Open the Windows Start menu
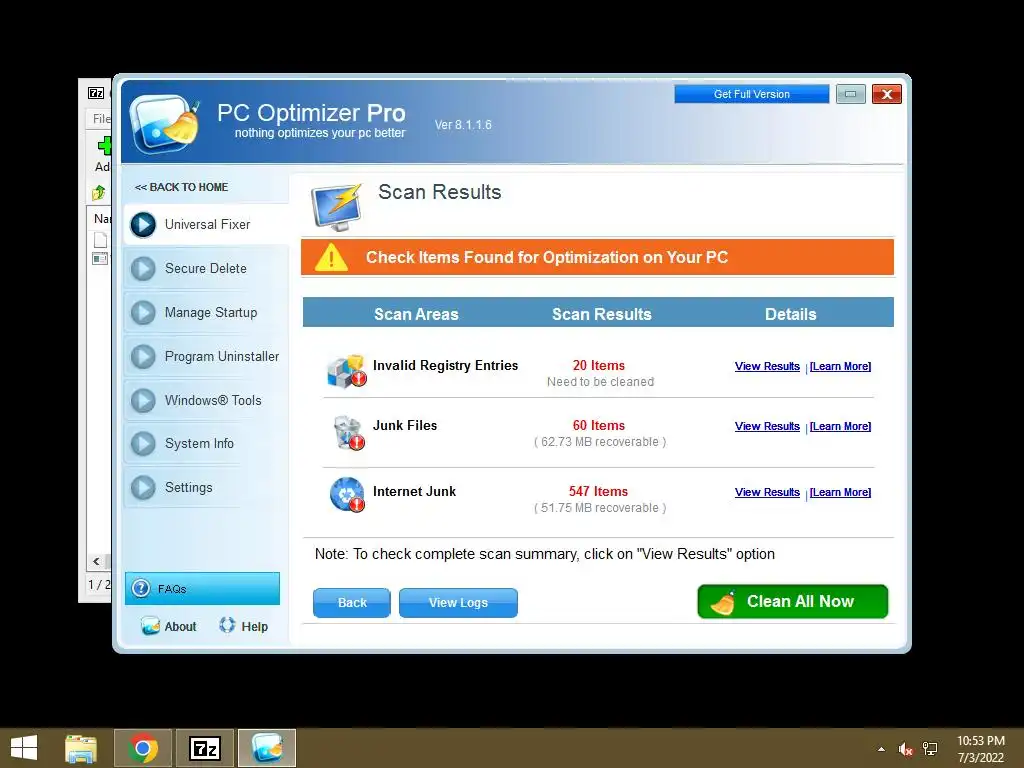Viewport: 1024px width, 768px height. point(24,748)
